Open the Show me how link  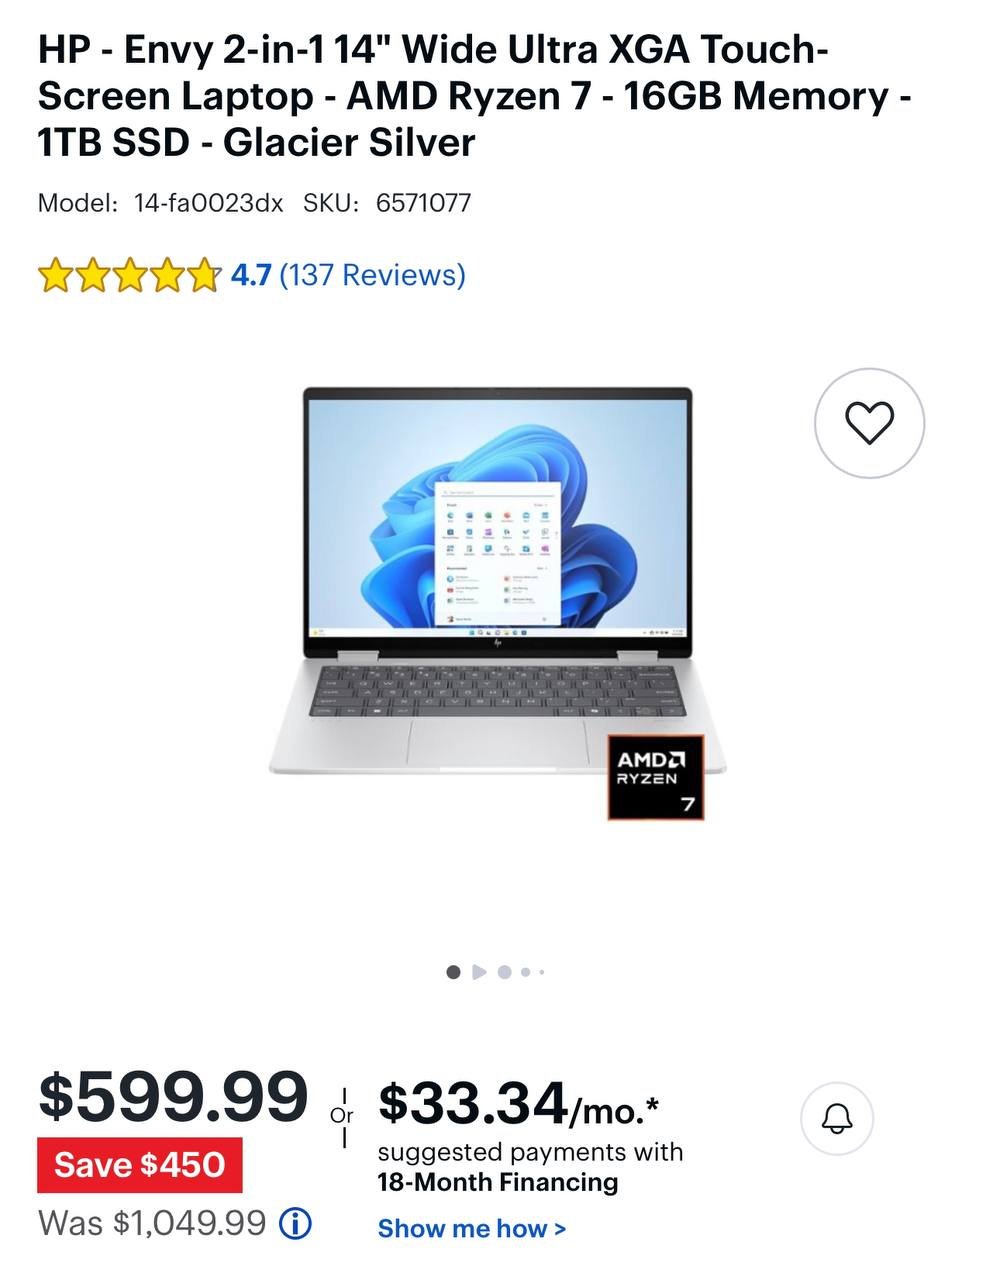pos(472,1228)
